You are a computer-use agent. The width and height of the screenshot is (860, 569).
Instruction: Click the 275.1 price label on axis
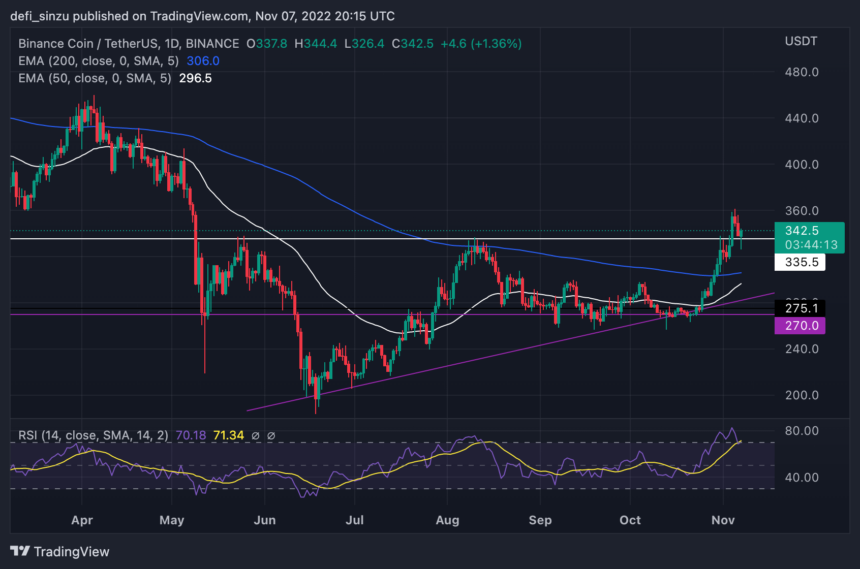[795, 309]
